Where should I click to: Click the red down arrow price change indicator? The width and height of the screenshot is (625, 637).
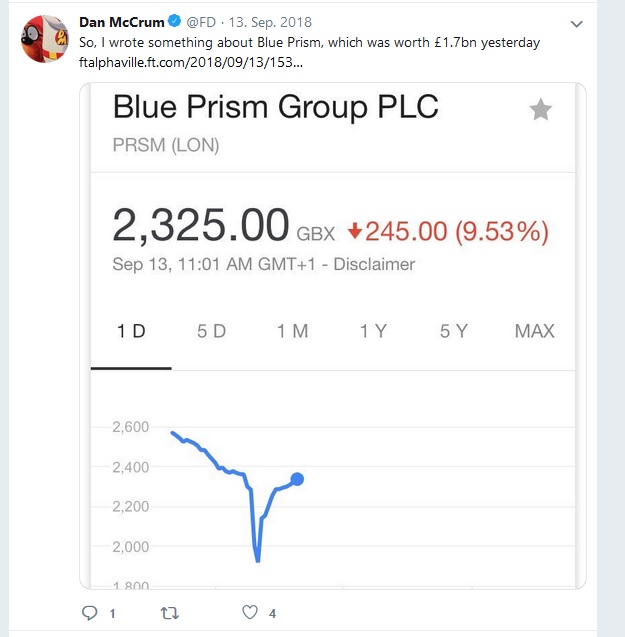[353, 232]
